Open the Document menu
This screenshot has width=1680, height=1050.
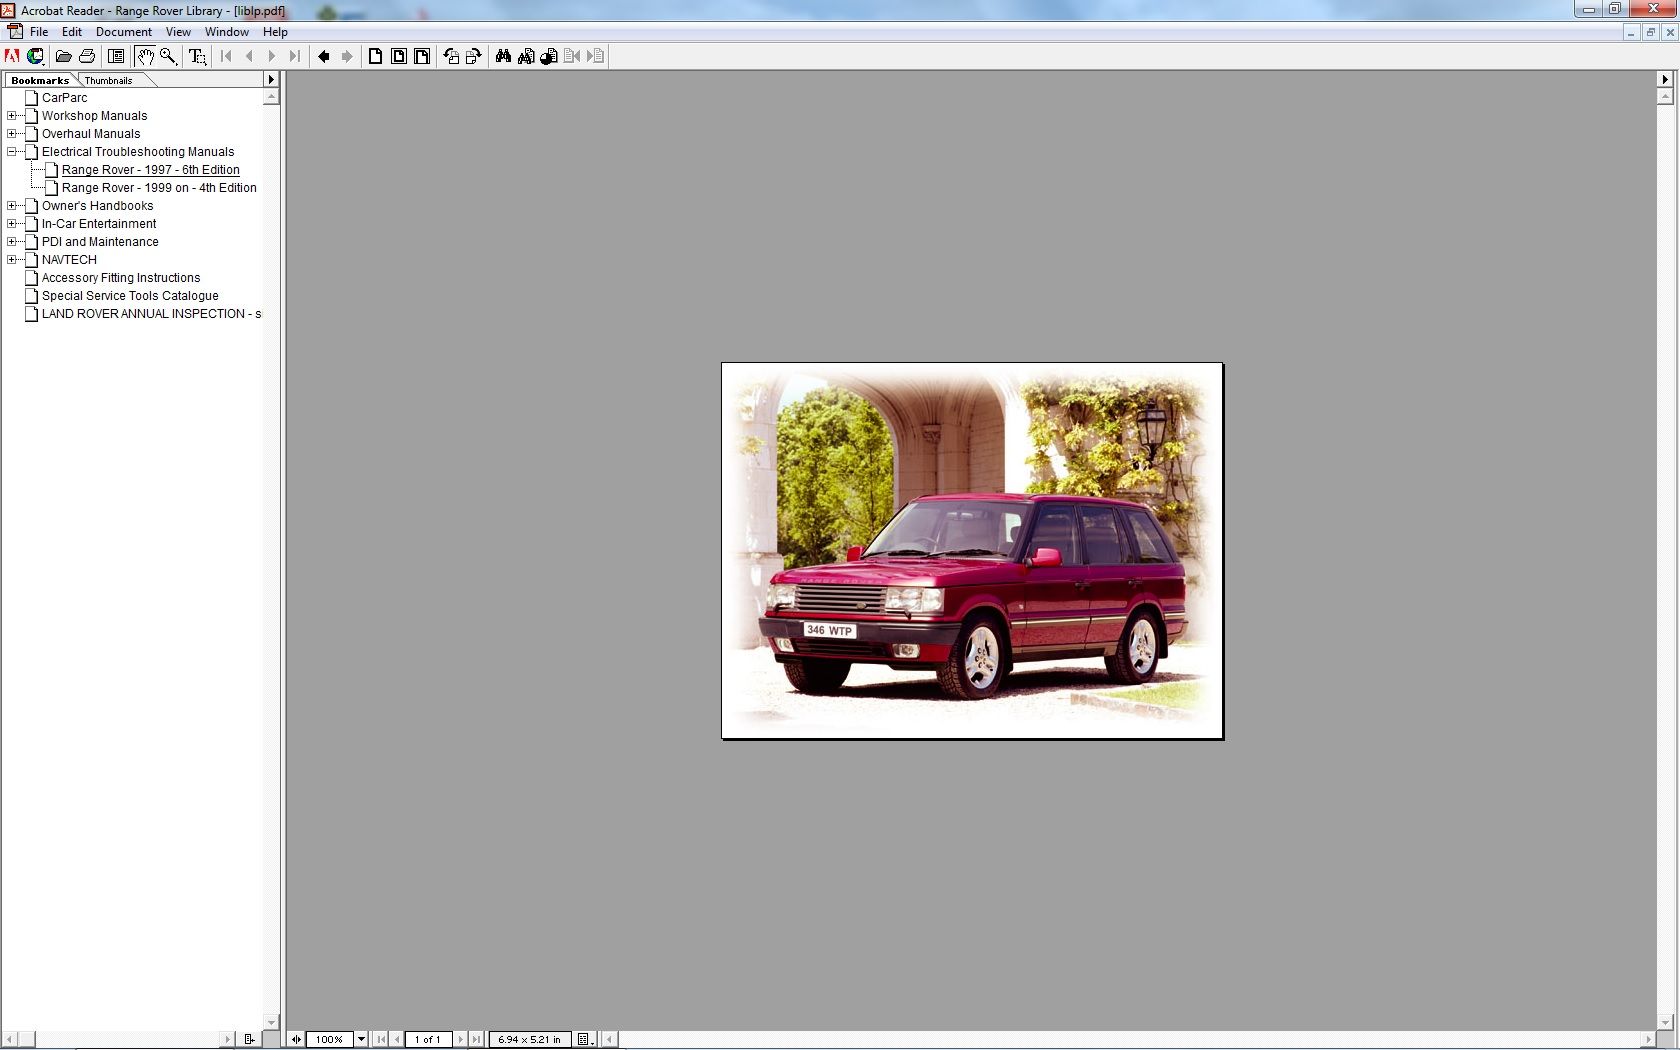(124, 32)
